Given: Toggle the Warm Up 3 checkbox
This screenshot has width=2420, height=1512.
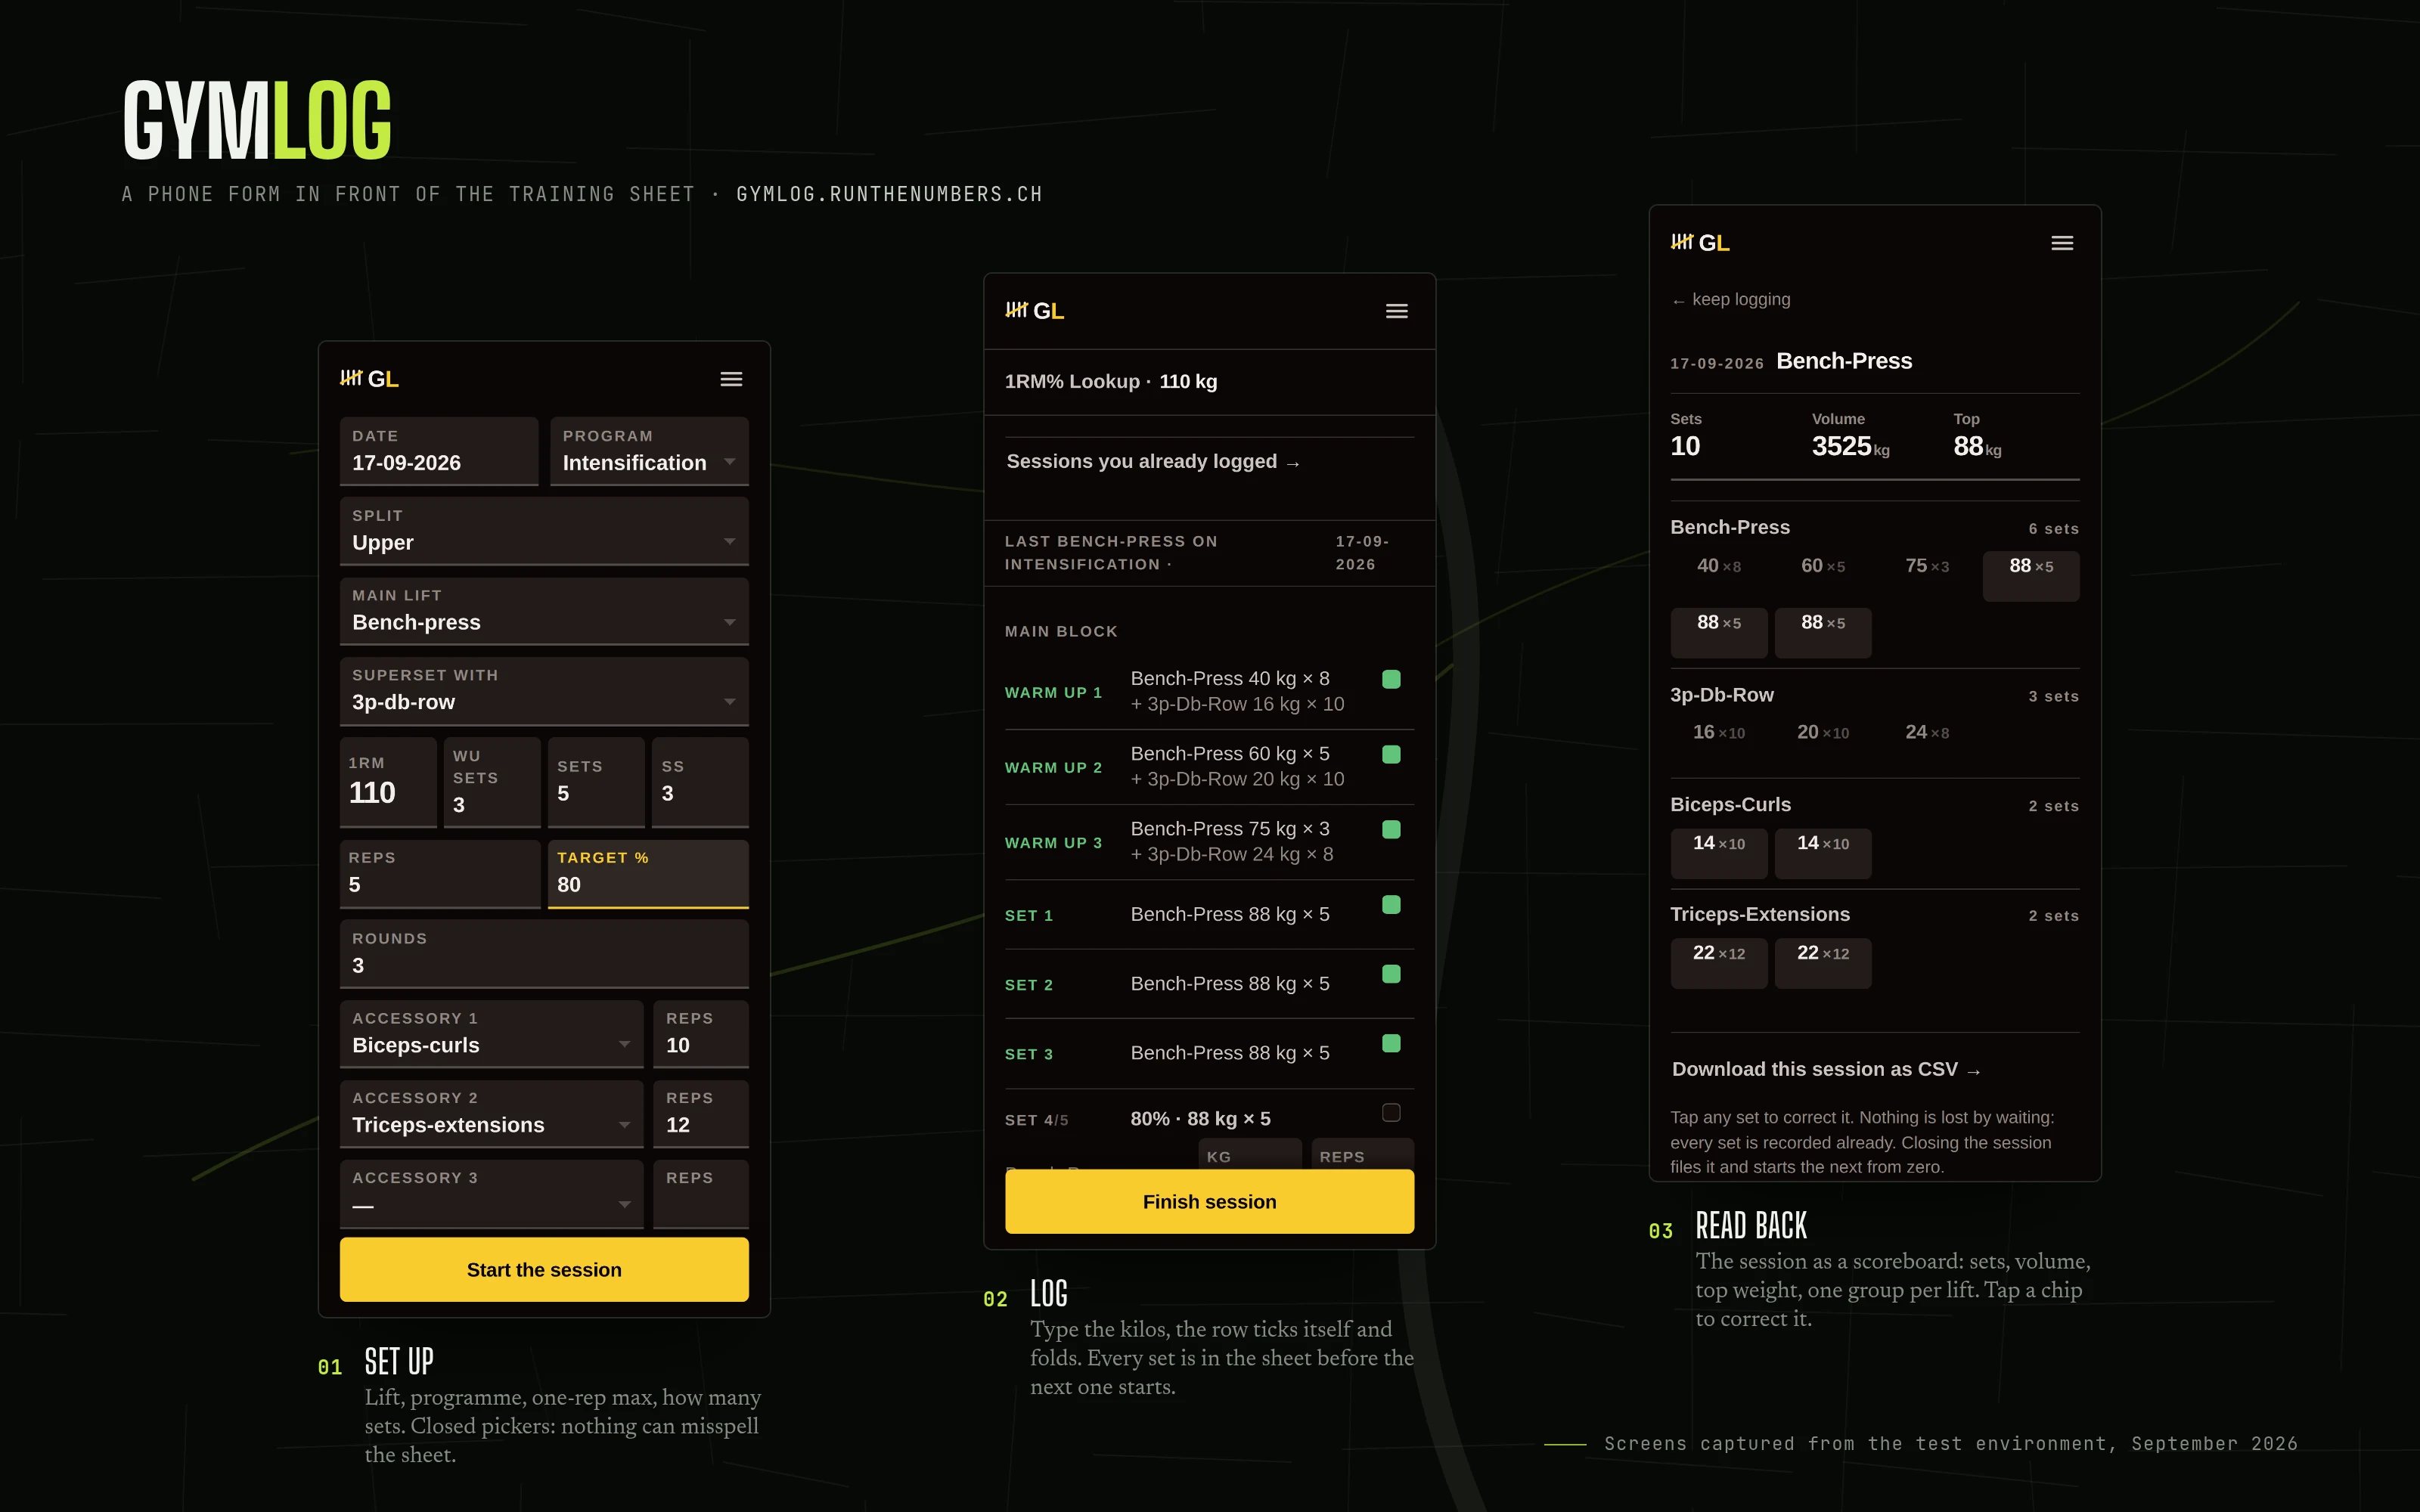Looking at the screenshot, I should (1391, 829).
